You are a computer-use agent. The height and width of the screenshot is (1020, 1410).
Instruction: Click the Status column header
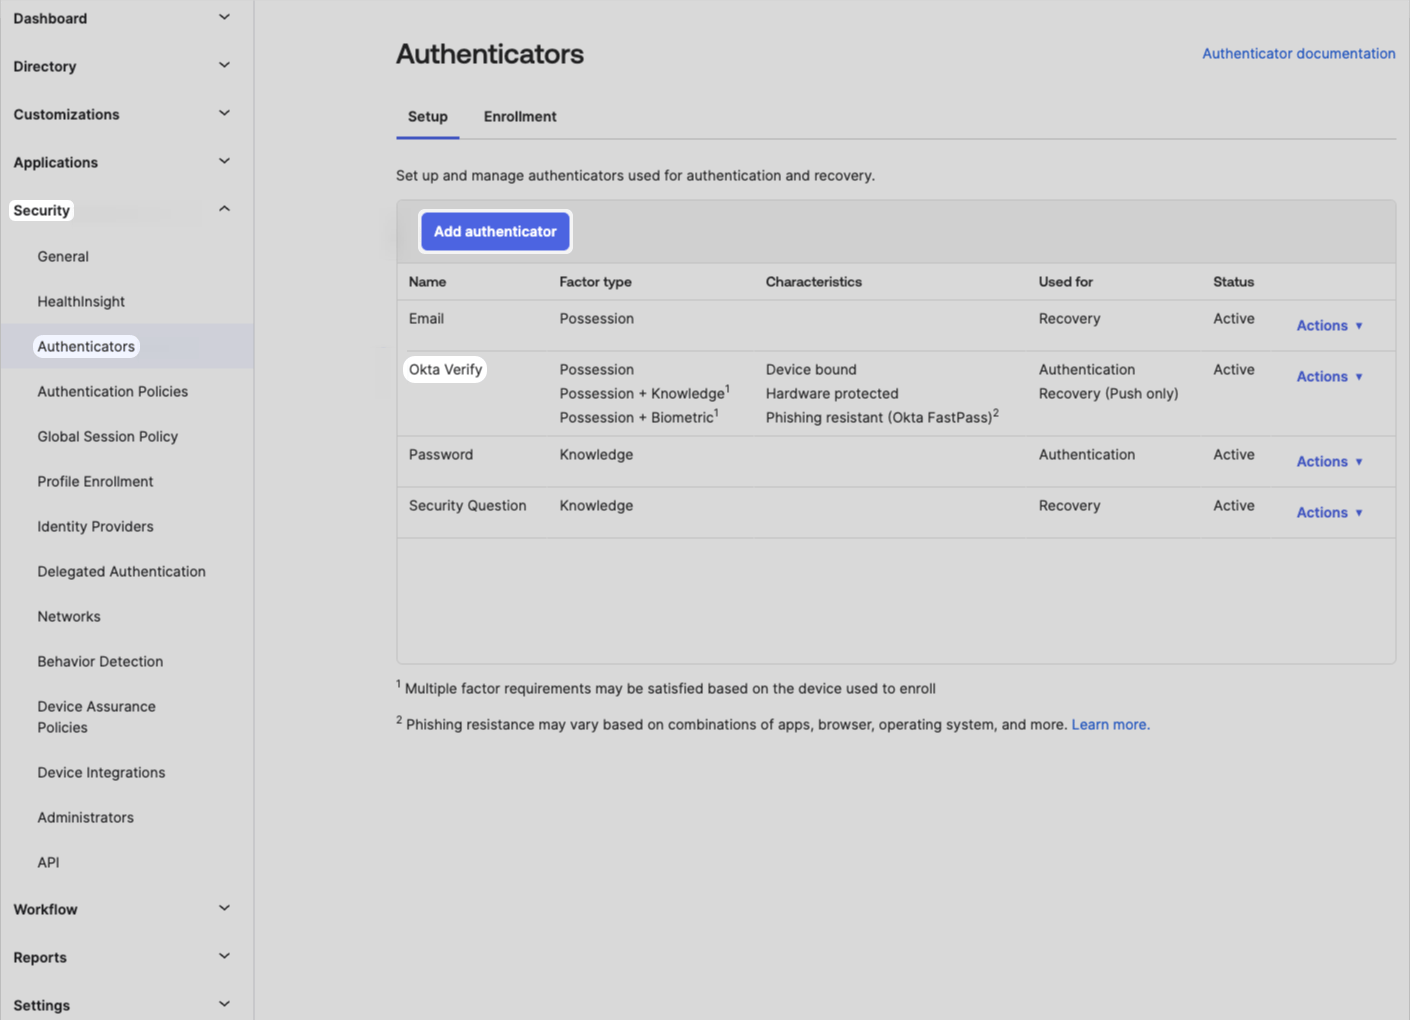[1233, 281]
